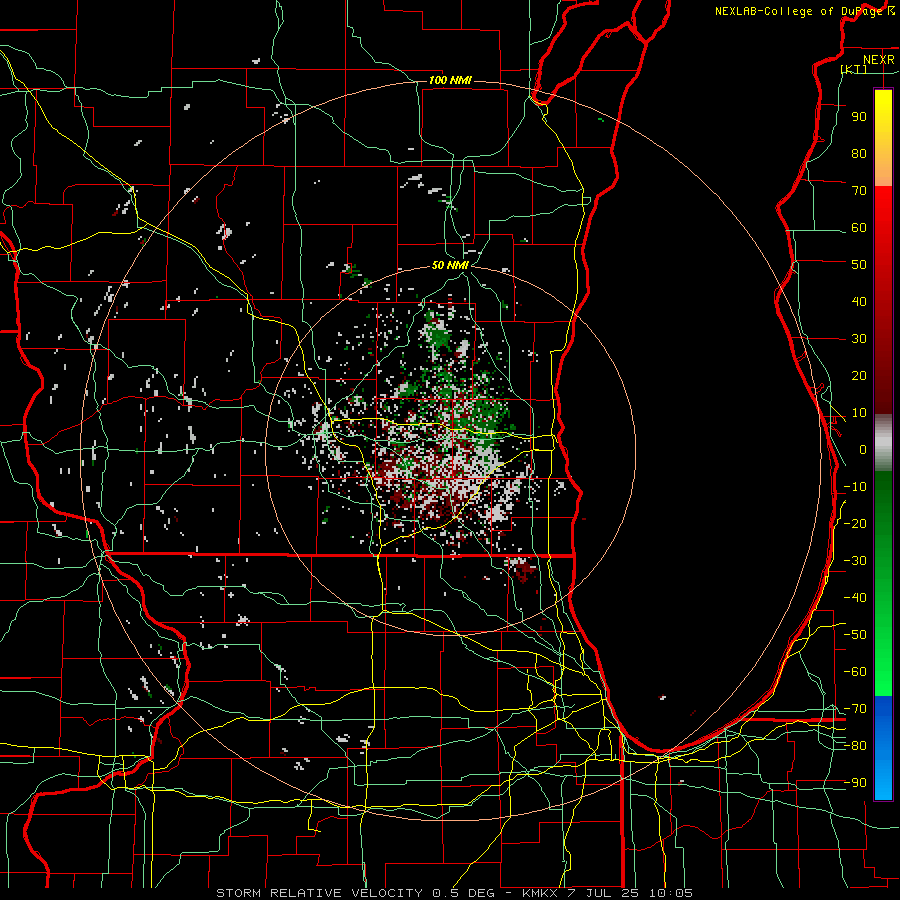Click the -30 scale label
Viewport: 900px width, 900px height.
[855, 561]
